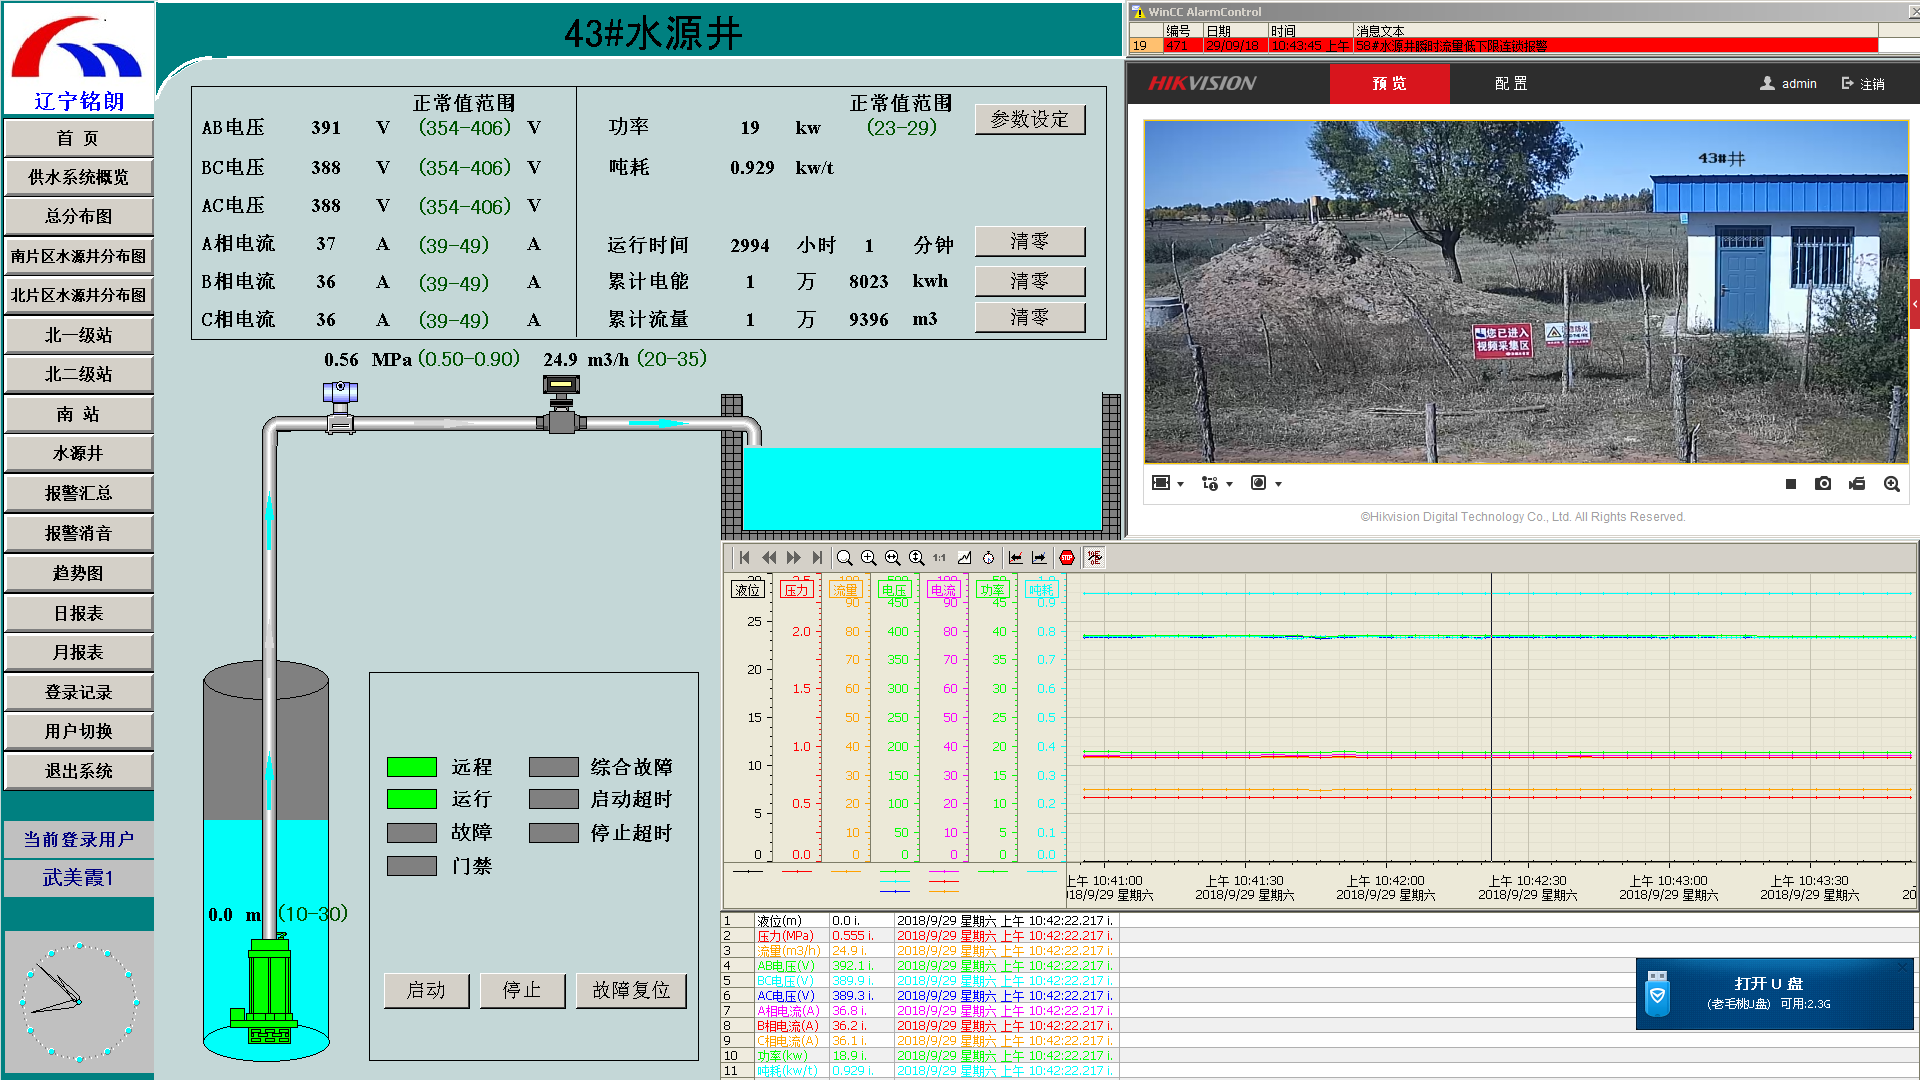Toggle the 流量 flow trend label
The width and height of the screenshot is (1920, 1080).
pos(845,590)
